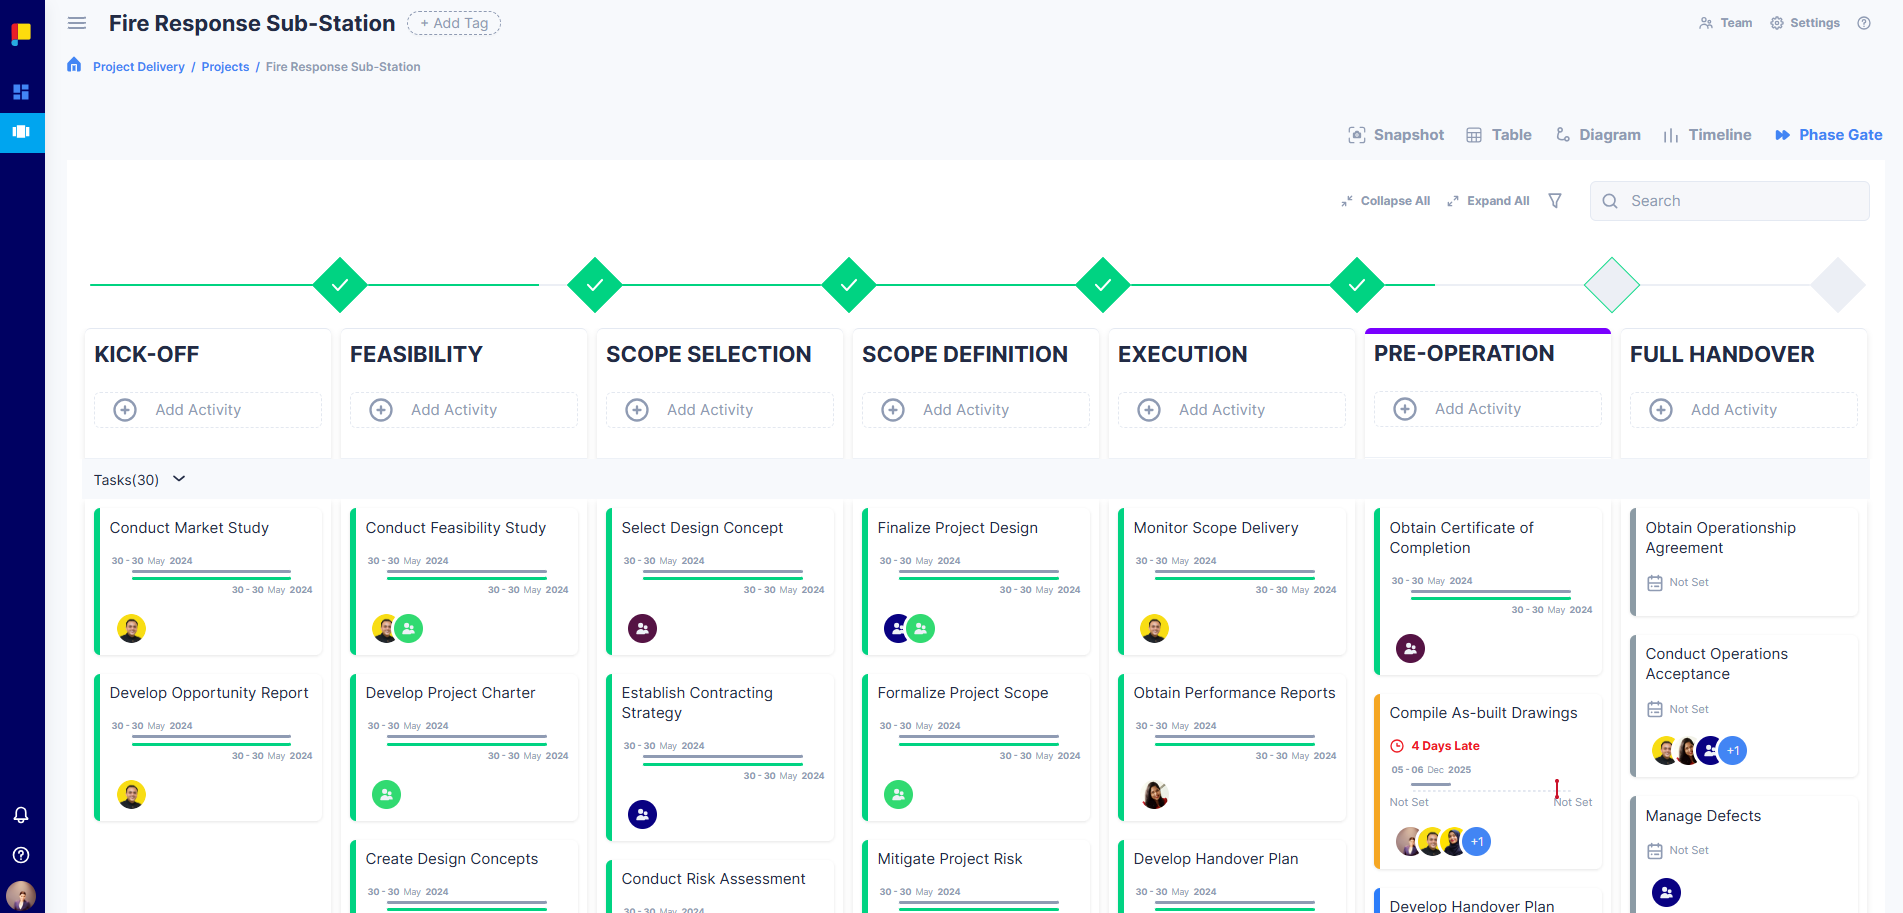This screenshot has height=913, width=1903.
Task: Toggle the unchecked Pre-Operation gate diamond
Action: [x=1612, y=285]
